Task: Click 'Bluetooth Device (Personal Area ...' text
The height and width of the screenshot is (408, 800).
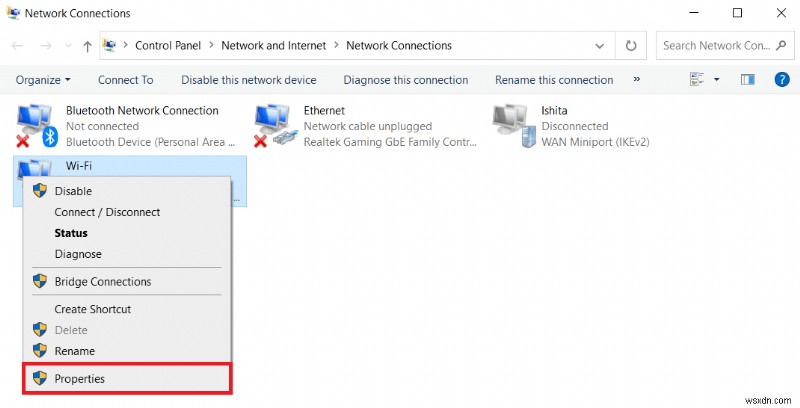Action: point(150,142)
